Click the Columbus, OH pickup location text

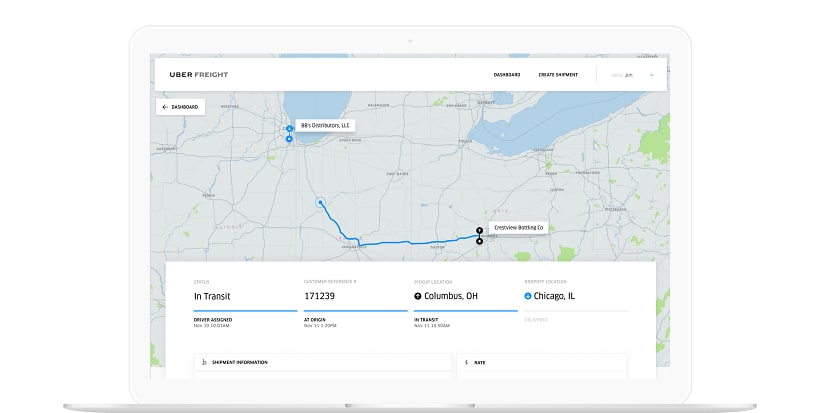tap(451, 296)
